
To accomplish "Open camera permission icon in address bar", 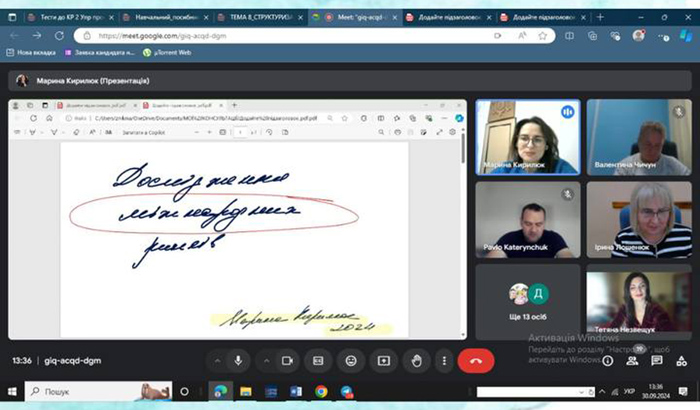I will click(497, 36).
